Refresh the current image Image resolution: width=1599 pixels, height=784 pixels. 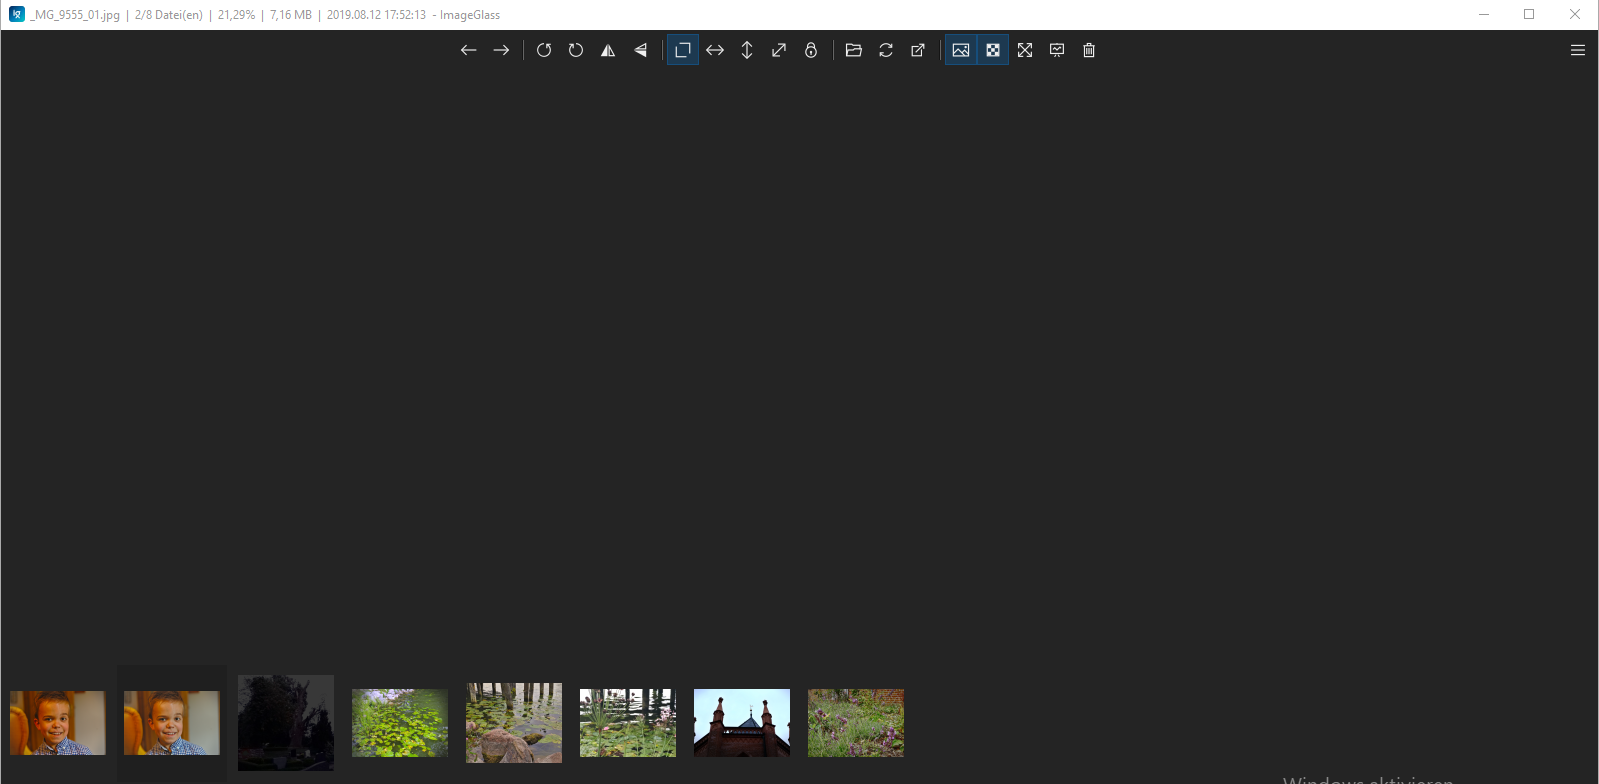(886, 50)
